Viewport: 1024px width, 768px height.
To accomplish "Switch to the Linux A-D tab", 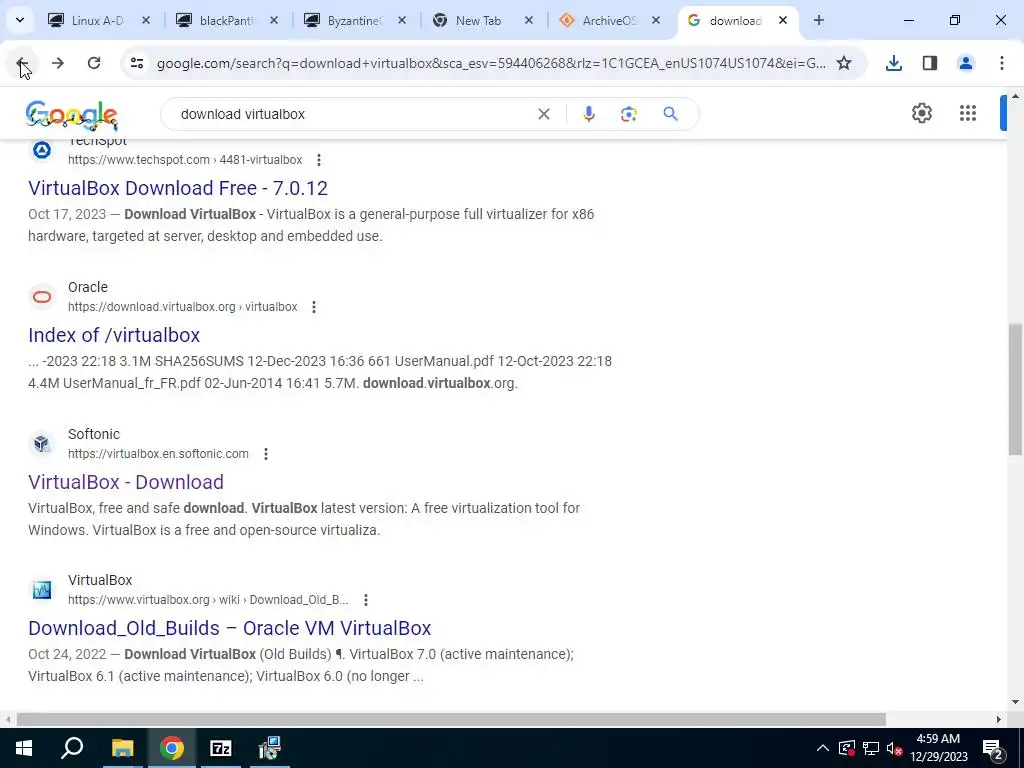I will tap(98, 21).
